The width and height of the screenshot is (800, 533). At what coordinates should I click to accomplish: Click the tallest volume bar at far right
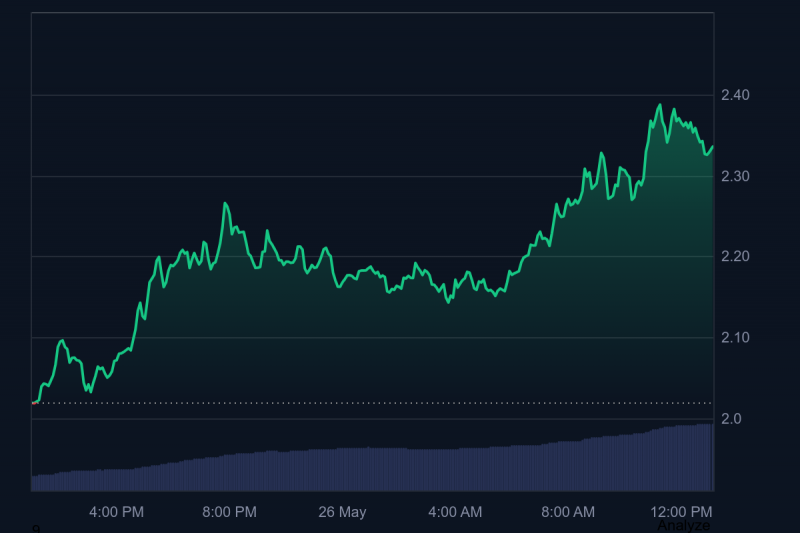tap(712, 457)
